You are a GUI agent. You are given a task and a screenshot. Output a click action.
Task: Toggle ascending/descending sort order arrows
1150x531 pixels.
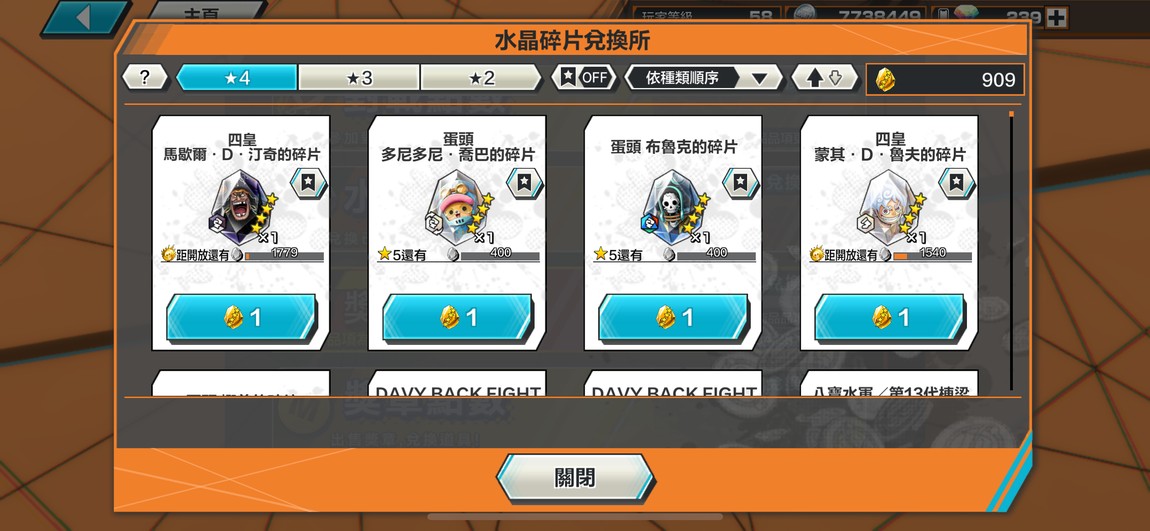tap(824, 78)
